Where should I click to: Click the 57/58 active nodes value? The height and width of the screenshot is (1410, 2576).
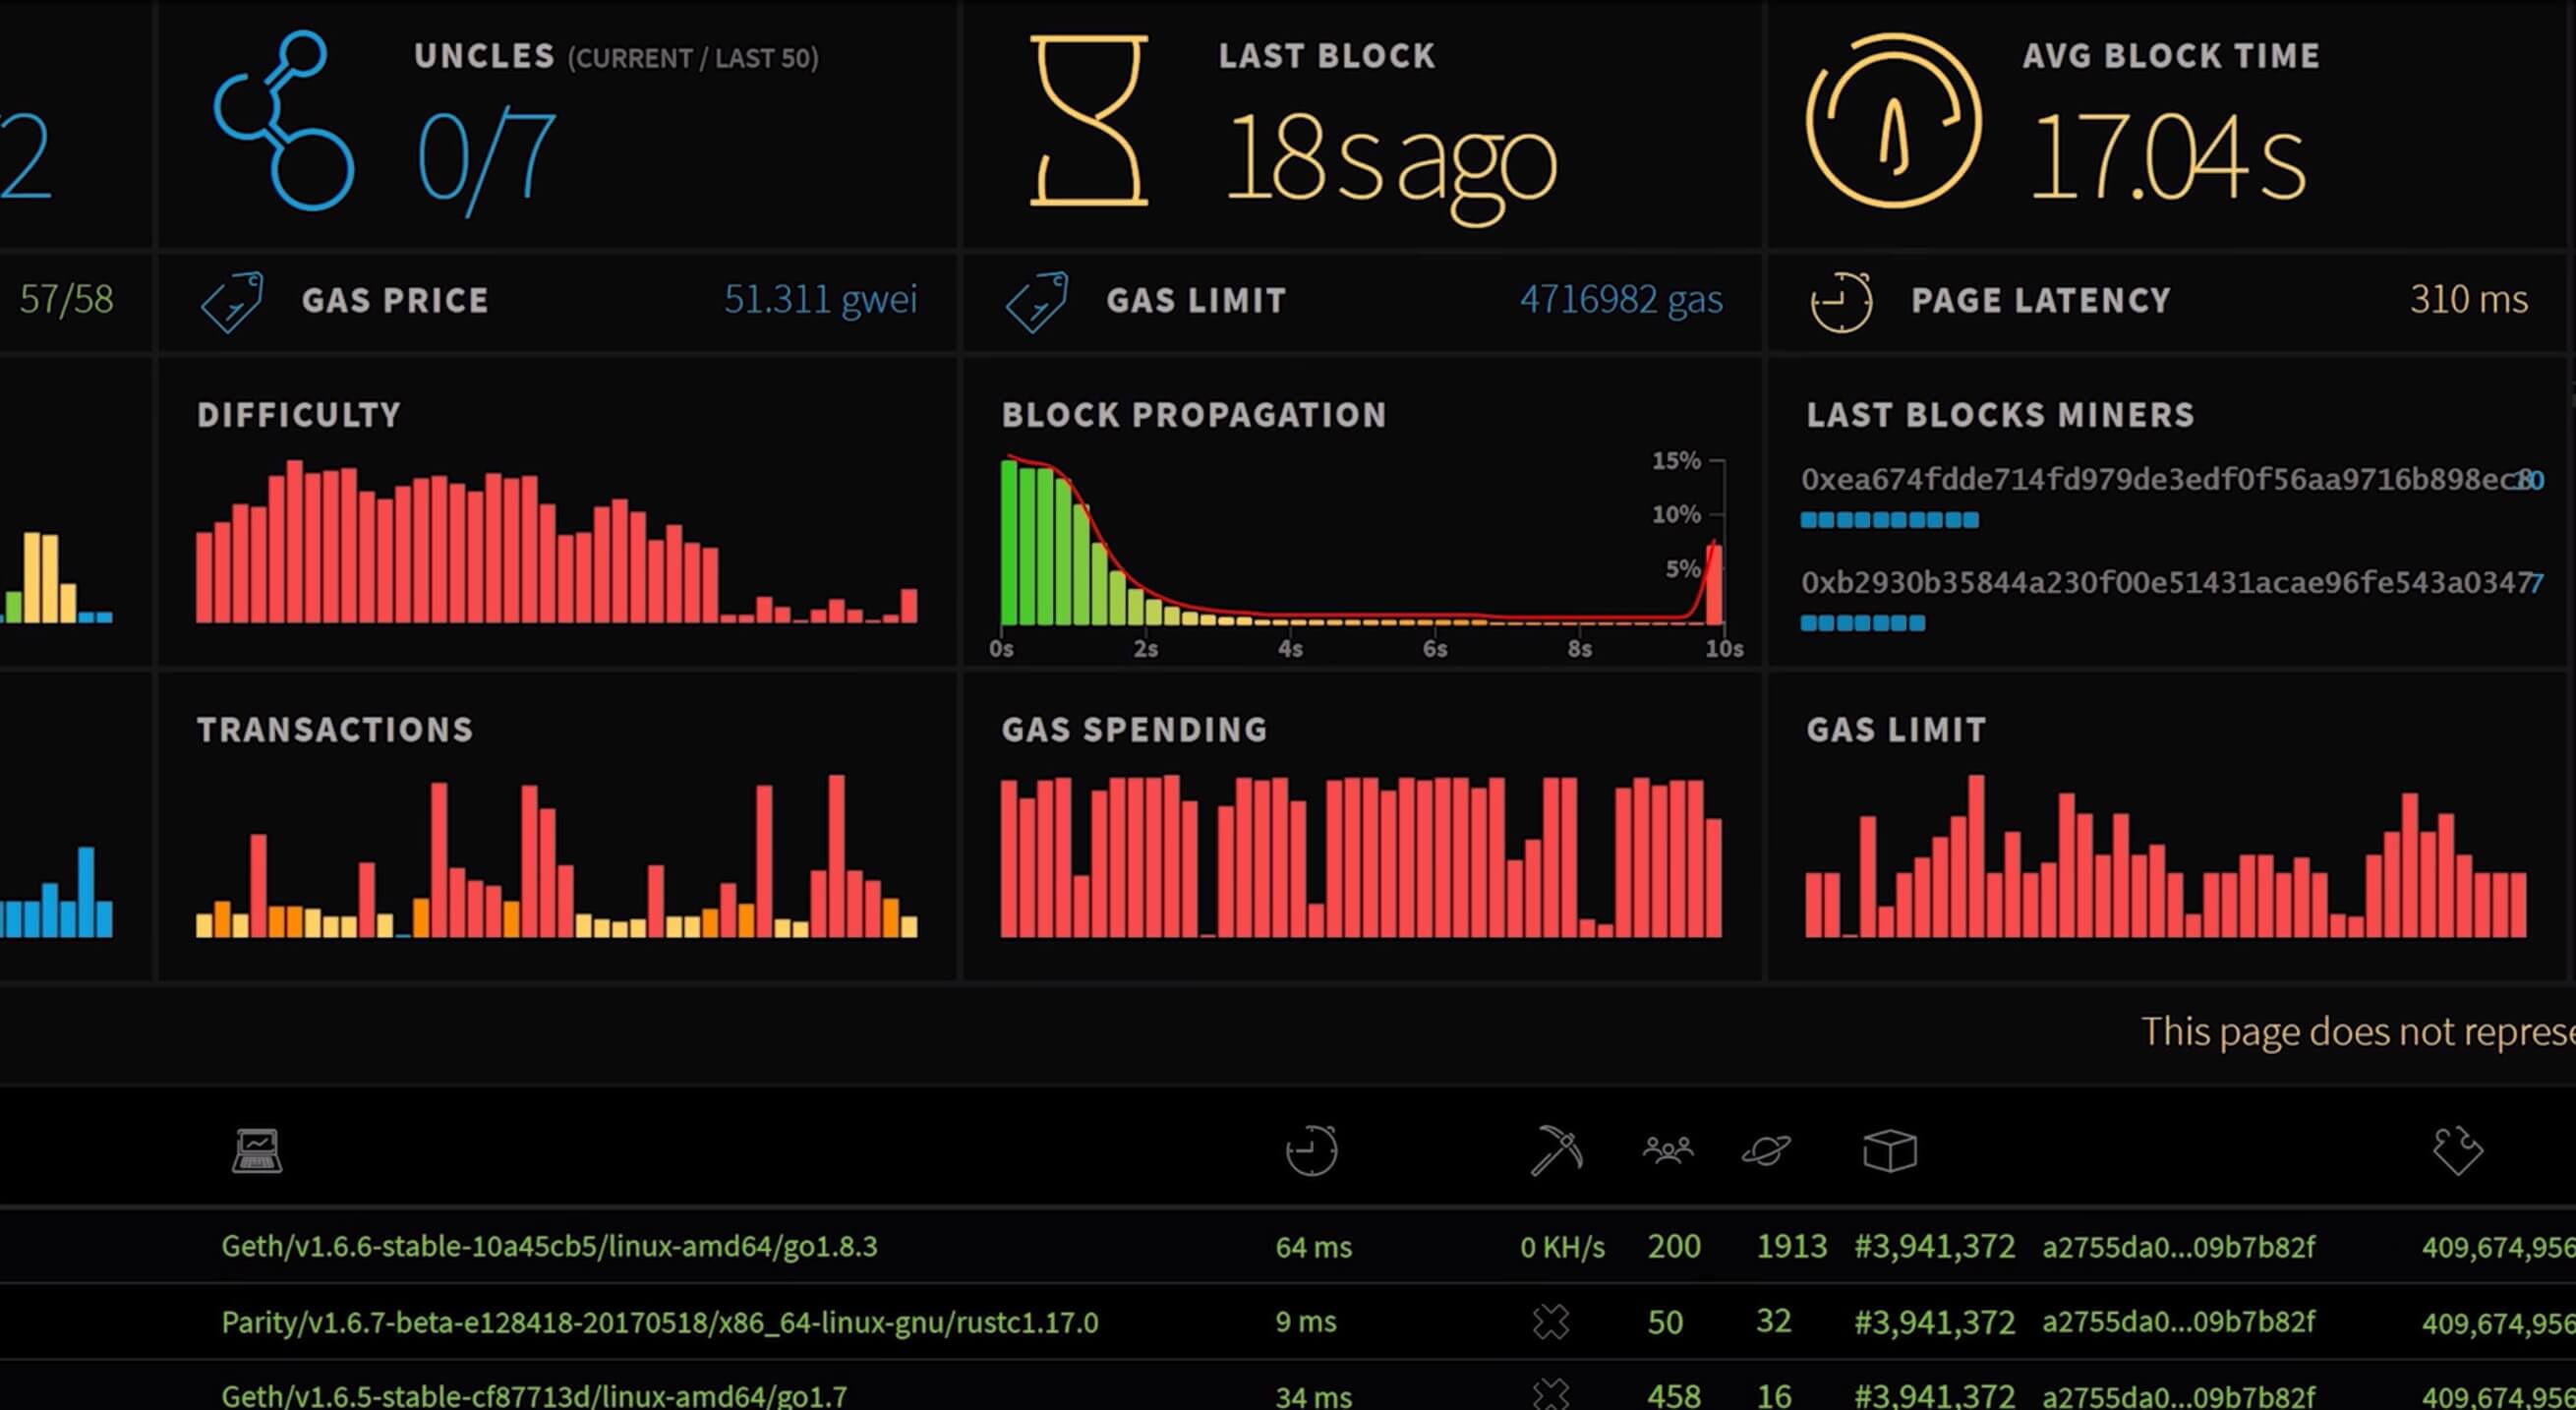point(66,299)
